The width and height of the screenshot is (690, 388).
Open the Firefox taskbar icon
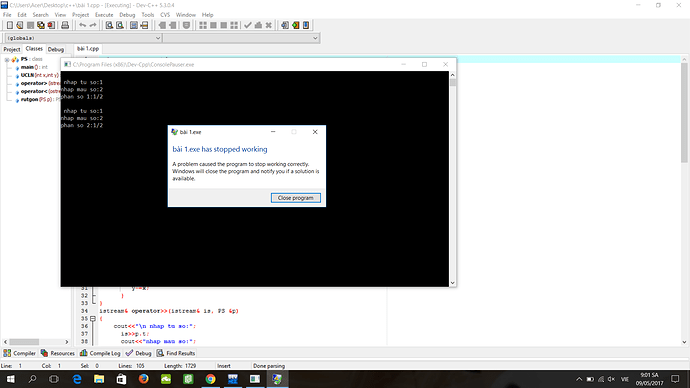click(143, 379)
